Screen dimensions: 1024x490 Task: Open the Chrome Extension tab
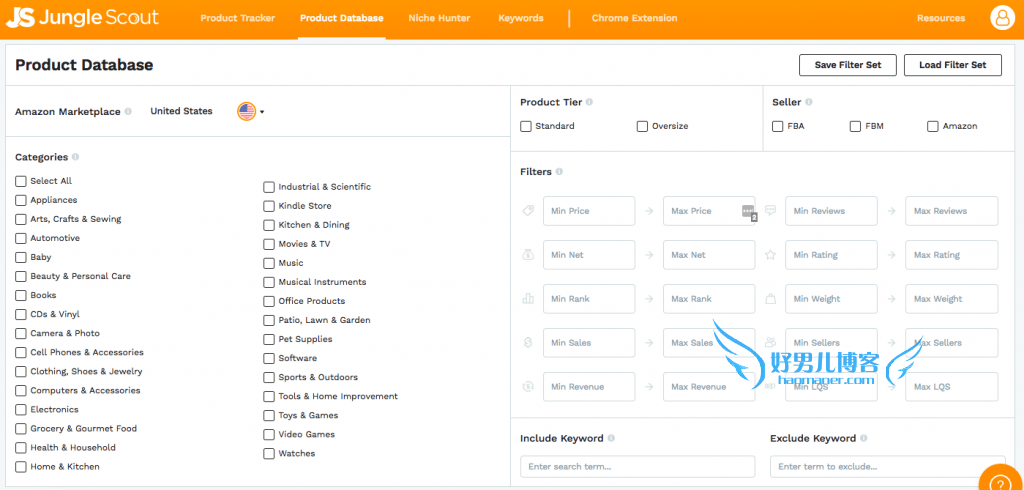[634, 18]
